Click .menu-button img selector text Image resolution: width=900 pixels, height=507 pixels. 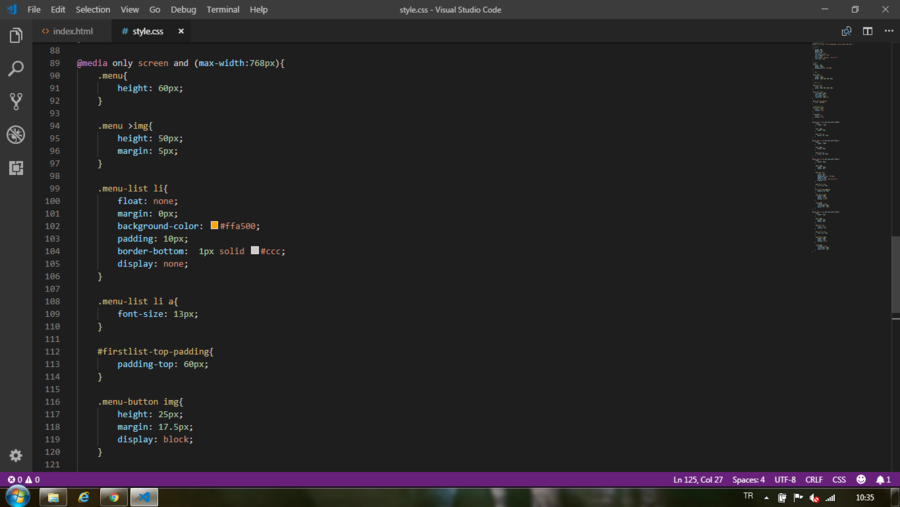[x=138, y=402]
